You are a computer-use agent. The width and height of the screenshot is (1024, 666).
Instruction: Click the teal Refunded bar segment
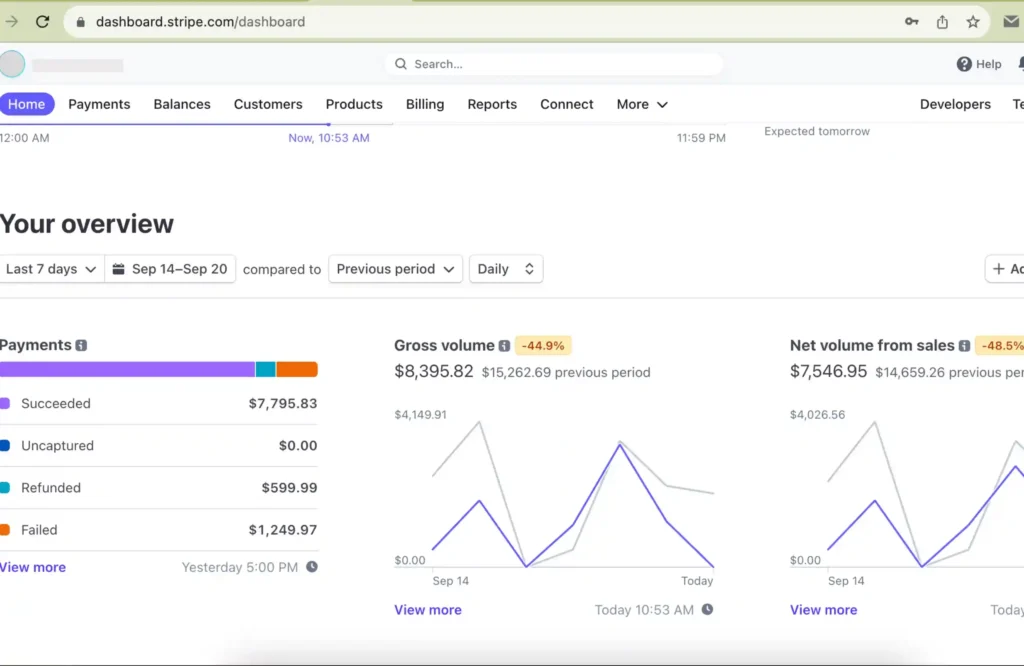(265, 370)
